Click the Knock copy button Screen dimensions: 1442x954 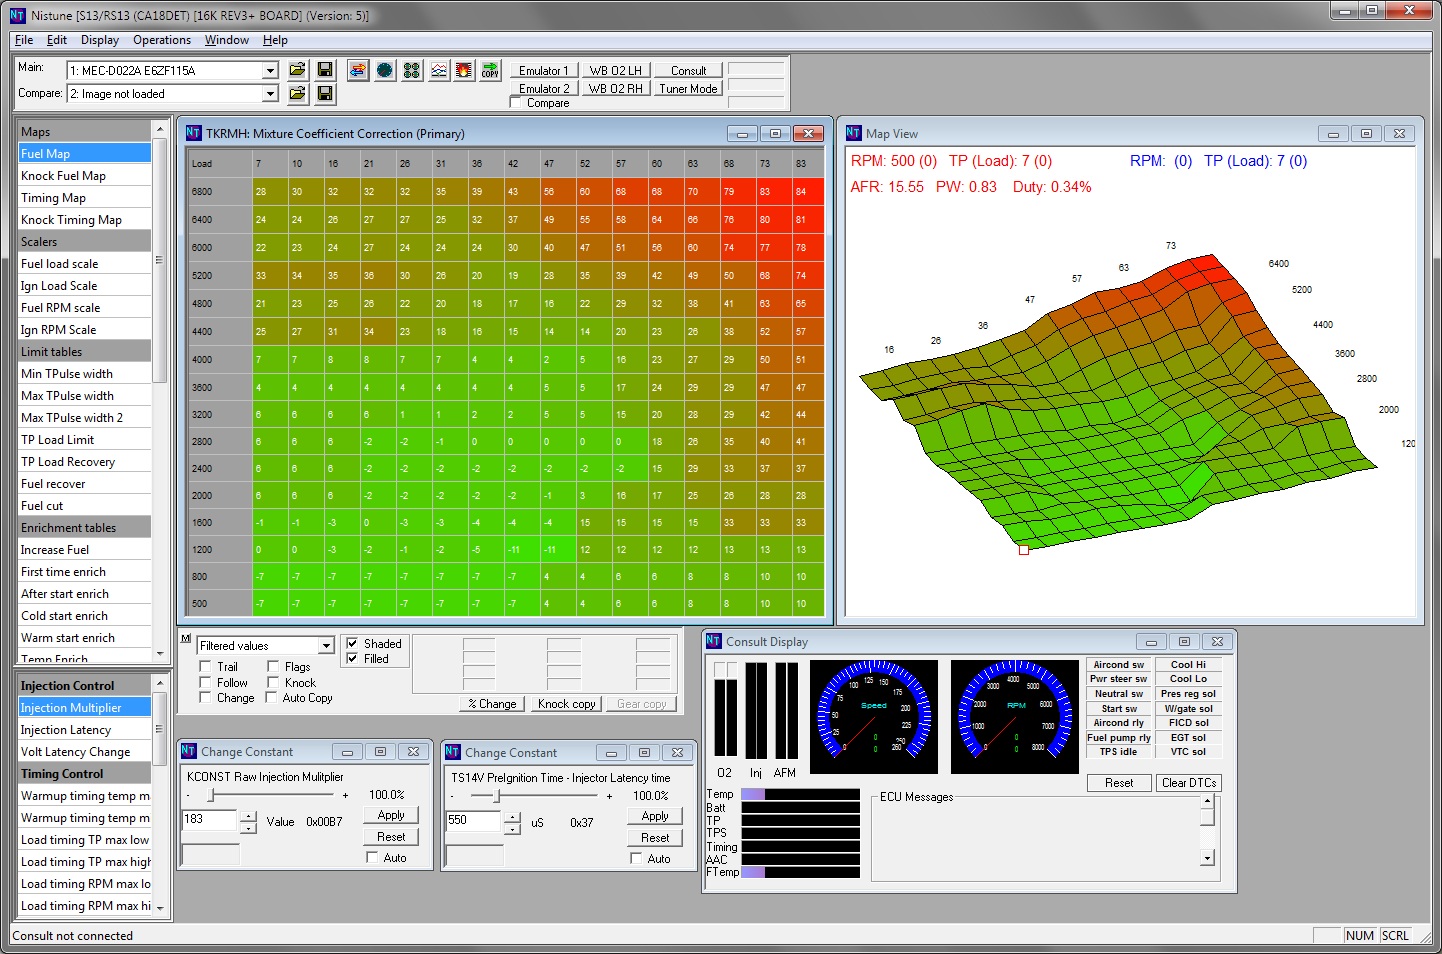(x=566, y=703)
